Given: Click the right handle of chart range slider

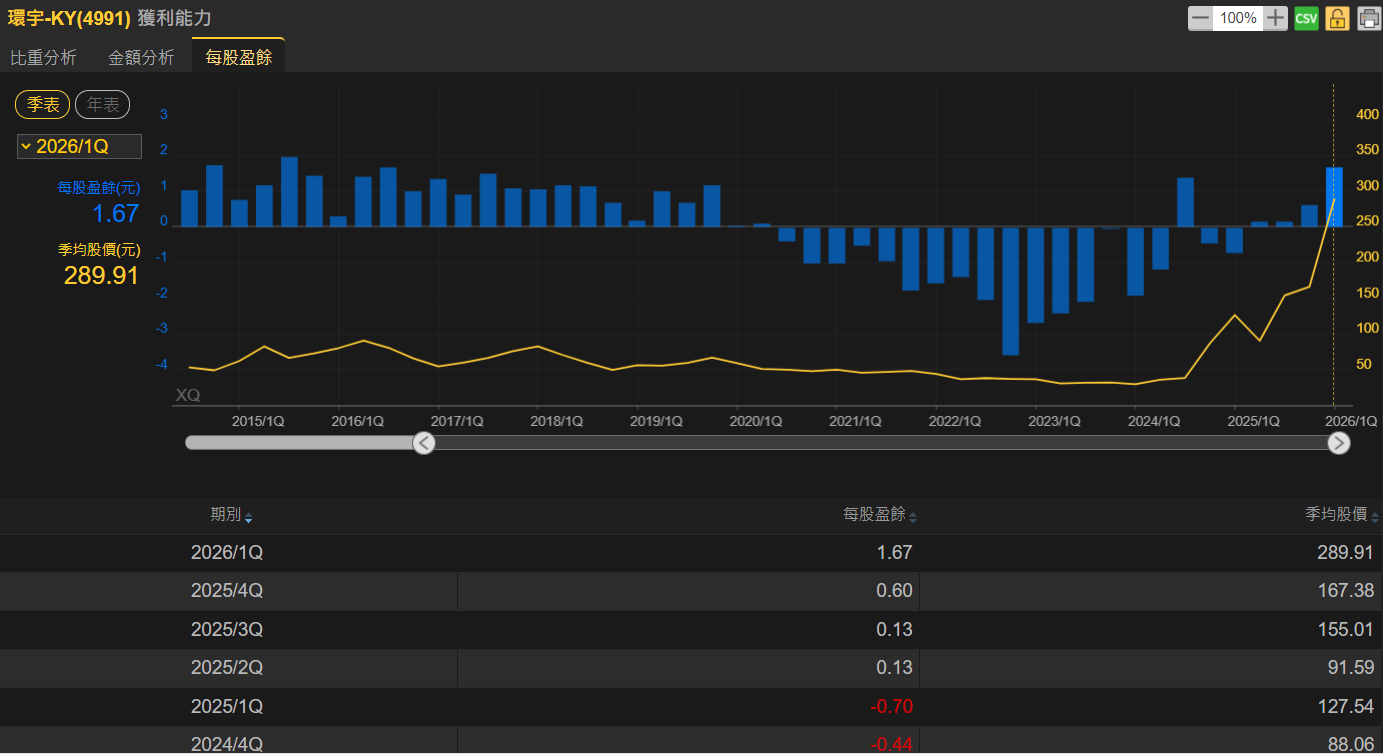Looking at the screenshot, I should [x=1339, y=443].
